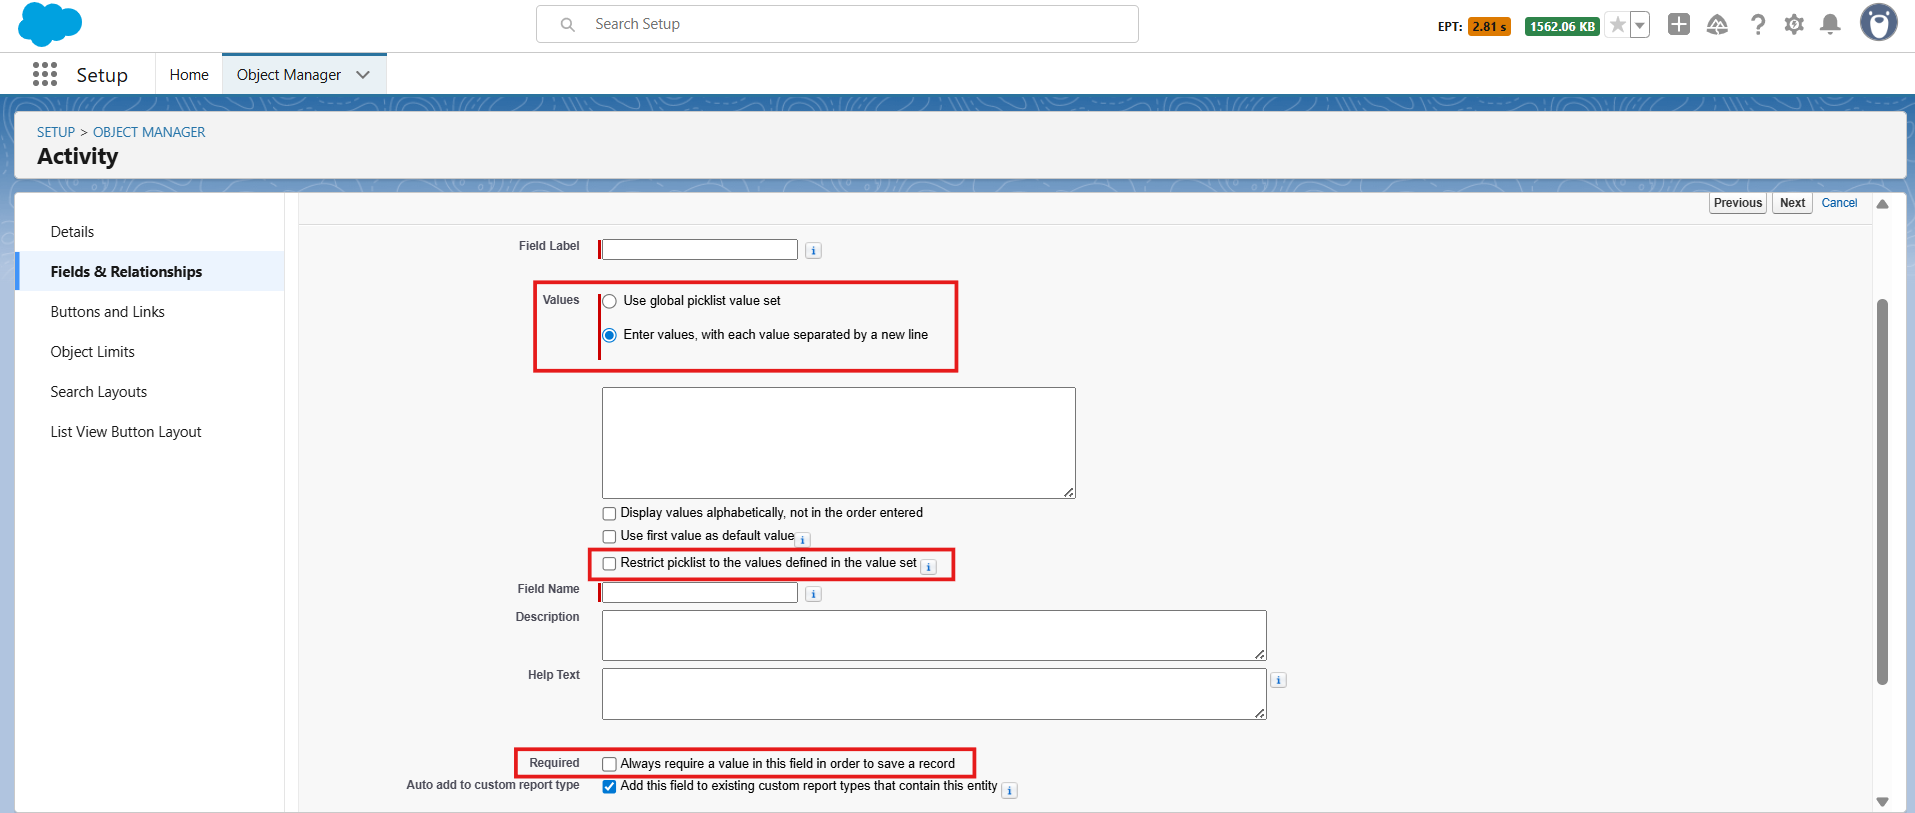This screenshot has height=813, width=1915.
Task: Click the favorites star icon
Action: pos(1617,25)
